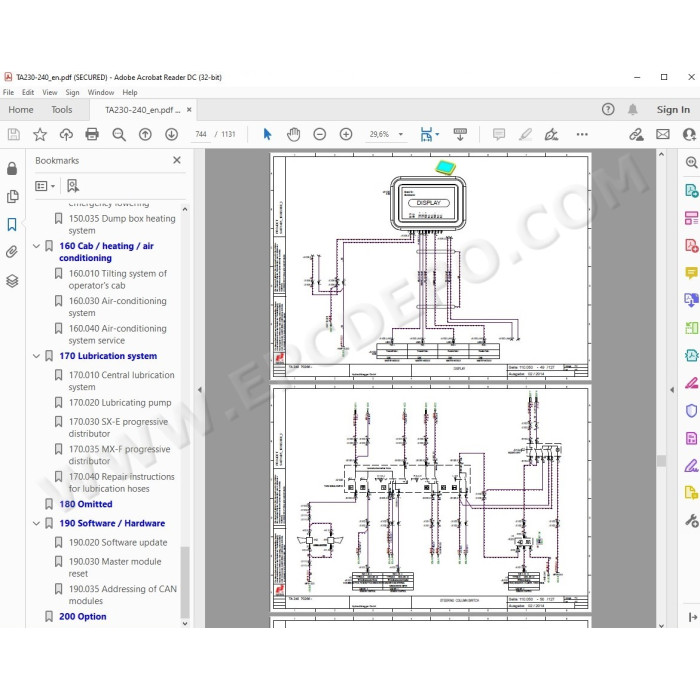Open Protect shield tool in right pane
Viewport: 700px width, 700px height.
pos(691,410)
